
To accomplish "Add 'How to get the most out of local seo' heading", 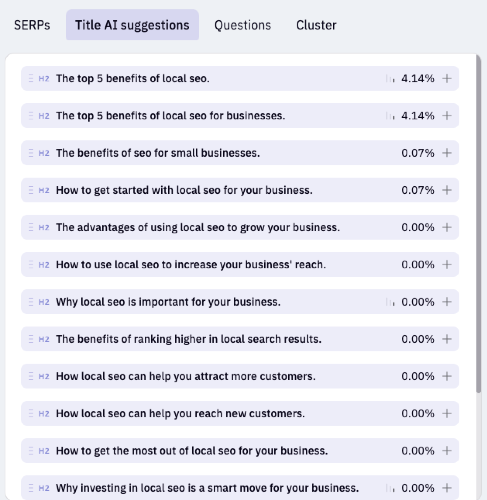I will pyautogui.click(x=447, y=451).
